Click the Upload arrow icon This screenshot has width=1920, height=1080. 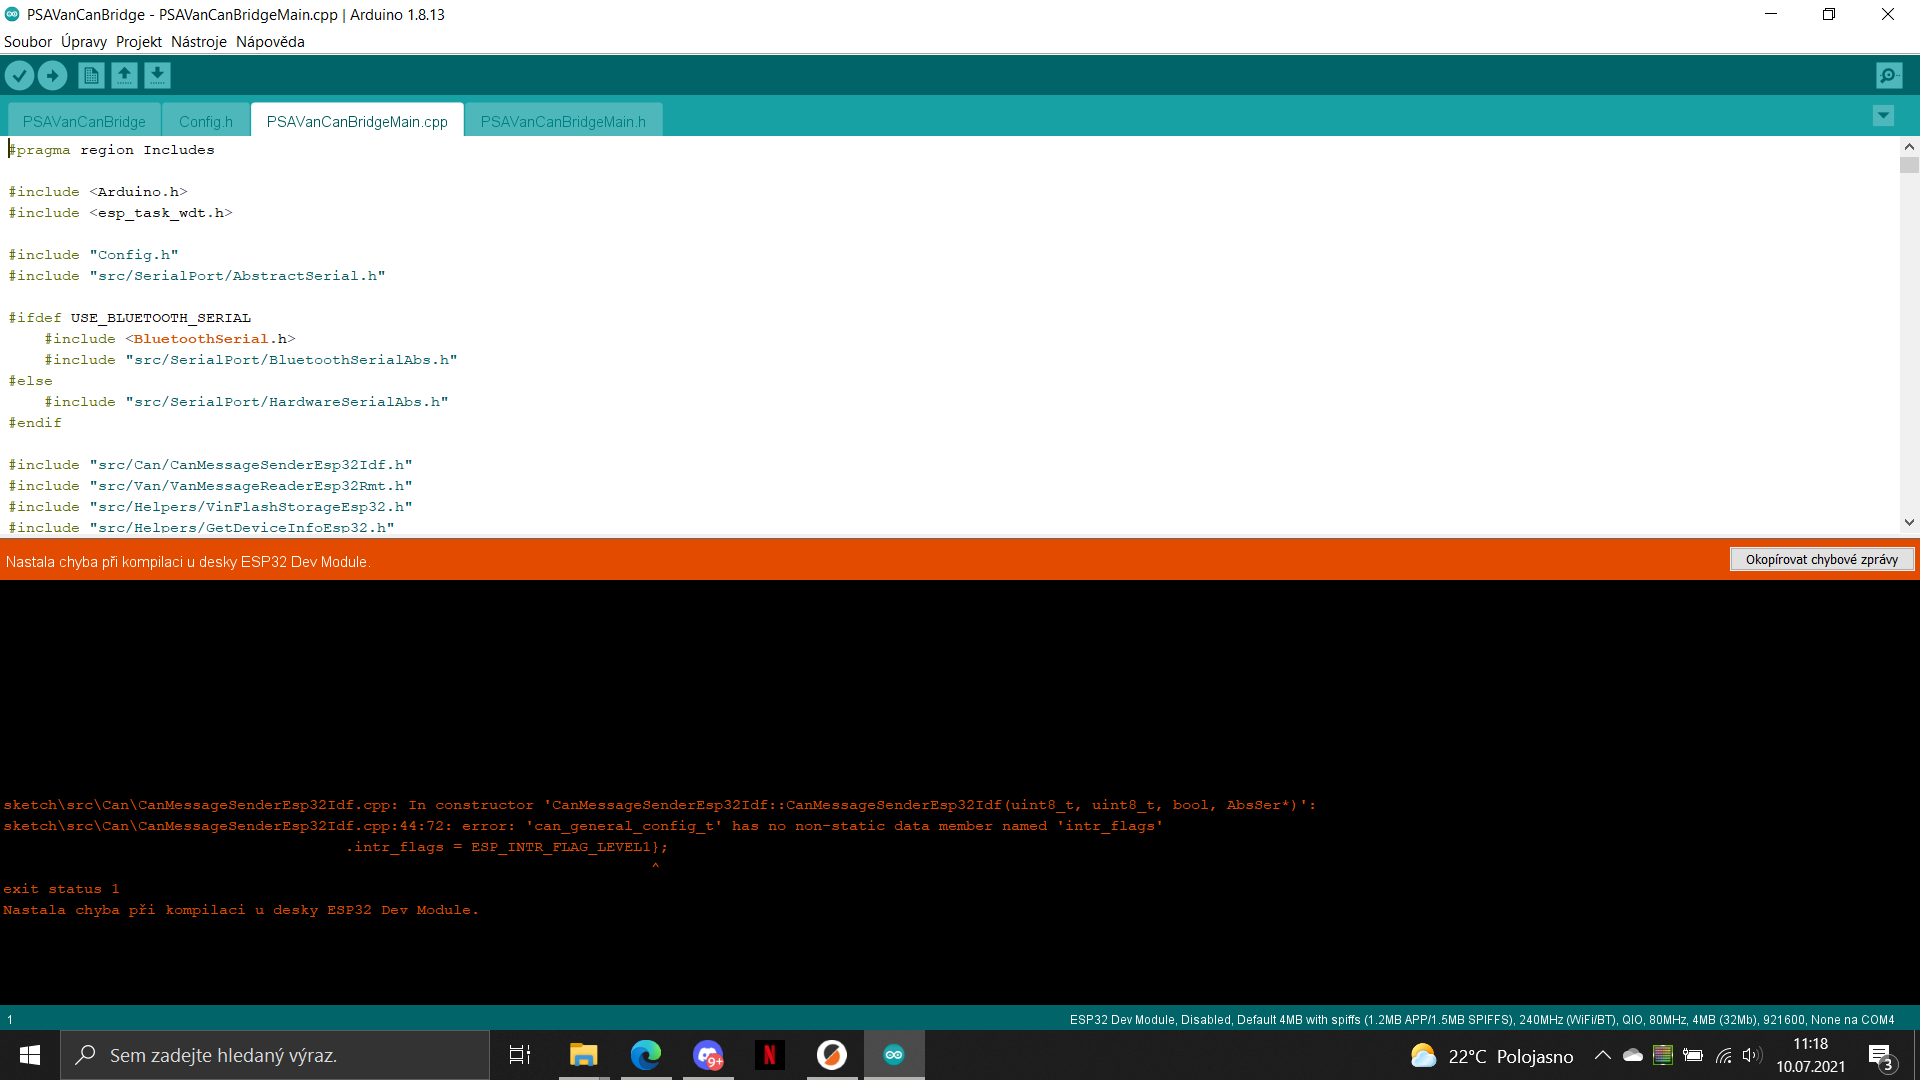click(x=52, y=75)
